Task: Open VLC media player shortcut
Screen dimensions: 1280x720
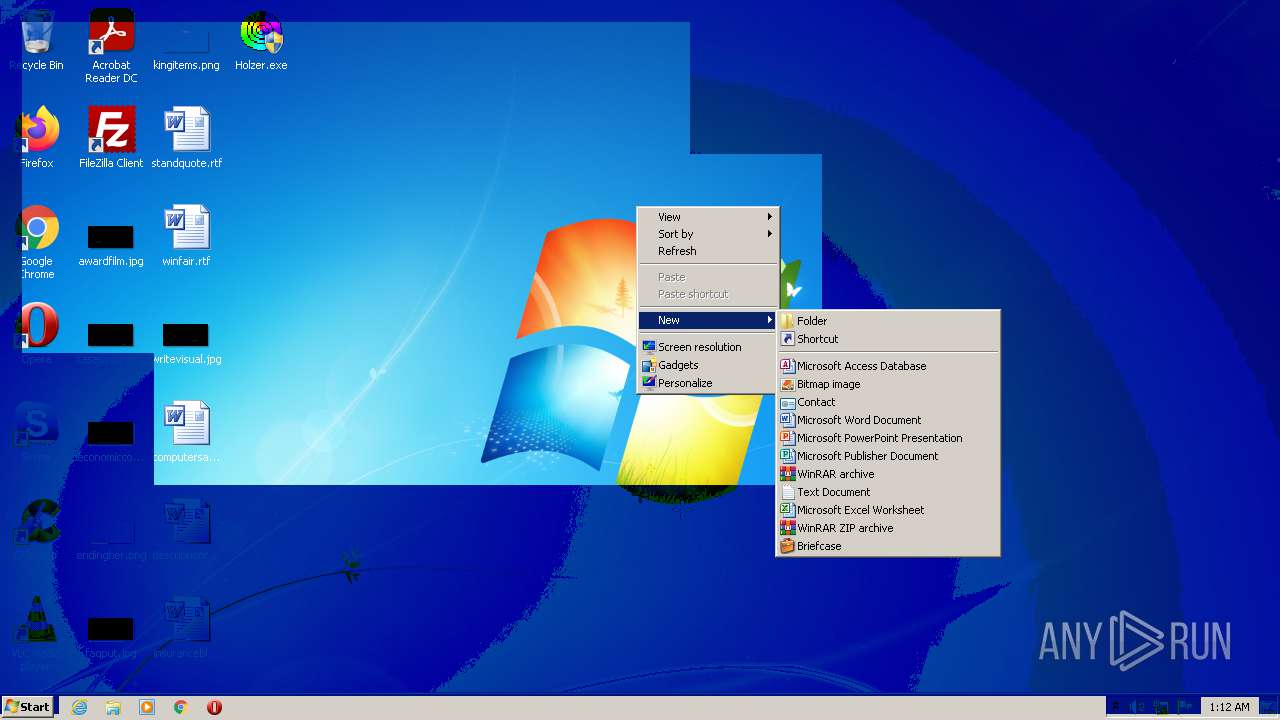Action: coord(36,634)
